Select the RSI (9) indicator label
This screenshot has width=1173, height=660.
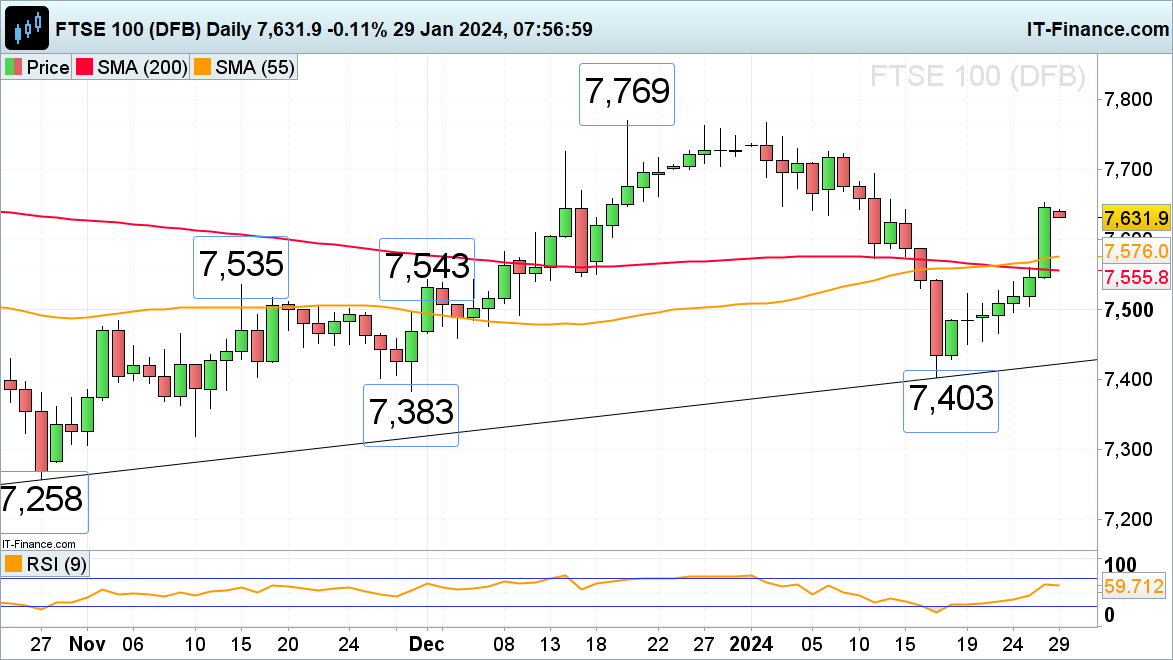pyautogui.click(x=57, y=563)
